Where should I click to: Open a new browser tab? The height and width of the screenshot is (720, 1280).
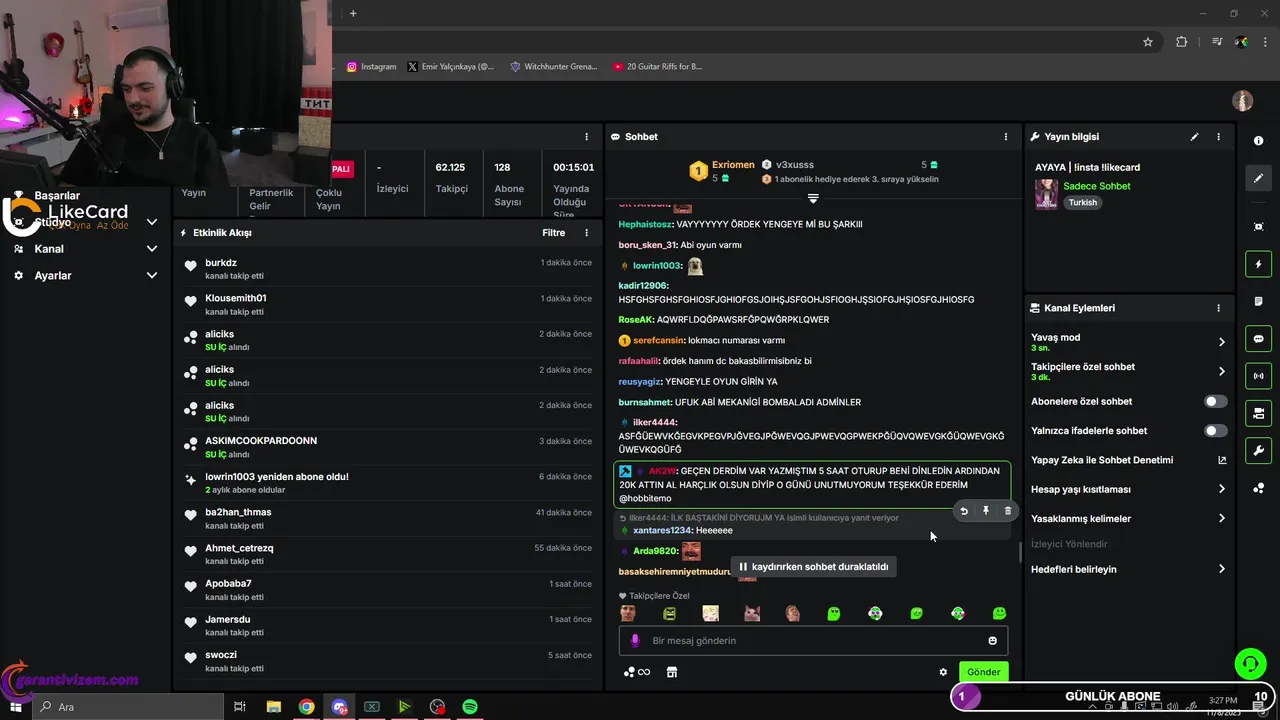pos(353,13)
